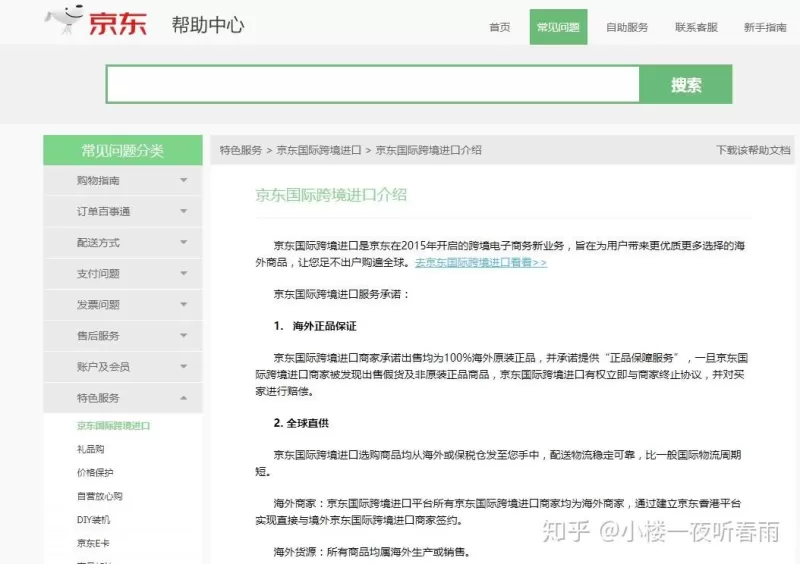Click the 订单百事通 category label
Image resolution: width=800 pixels, height=564 pixels.
[x=104, y=211]
